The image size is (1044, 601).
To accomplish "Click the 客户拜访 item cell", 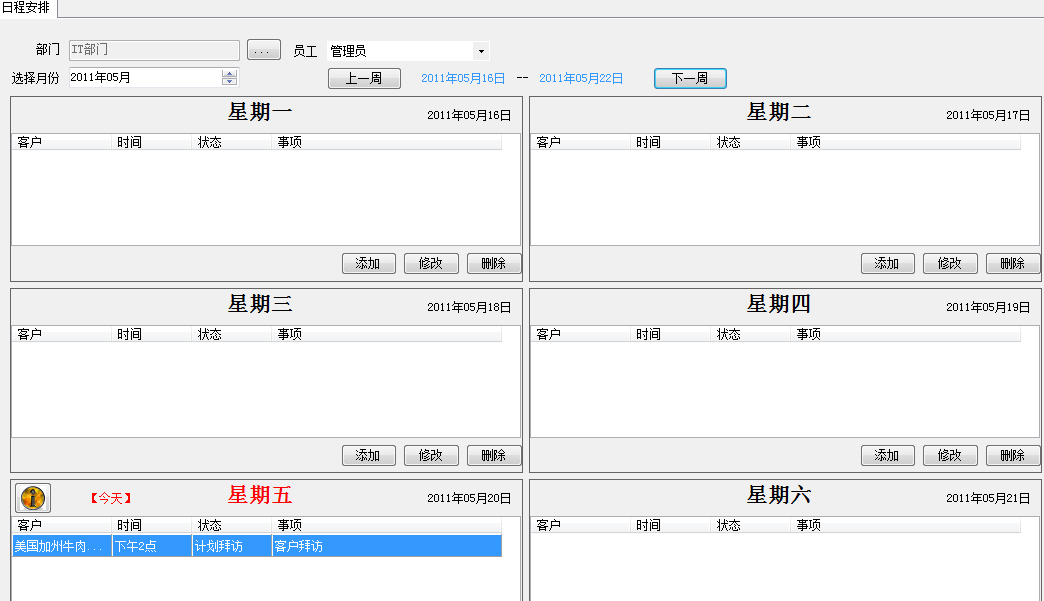I will [x=387, y=546].
